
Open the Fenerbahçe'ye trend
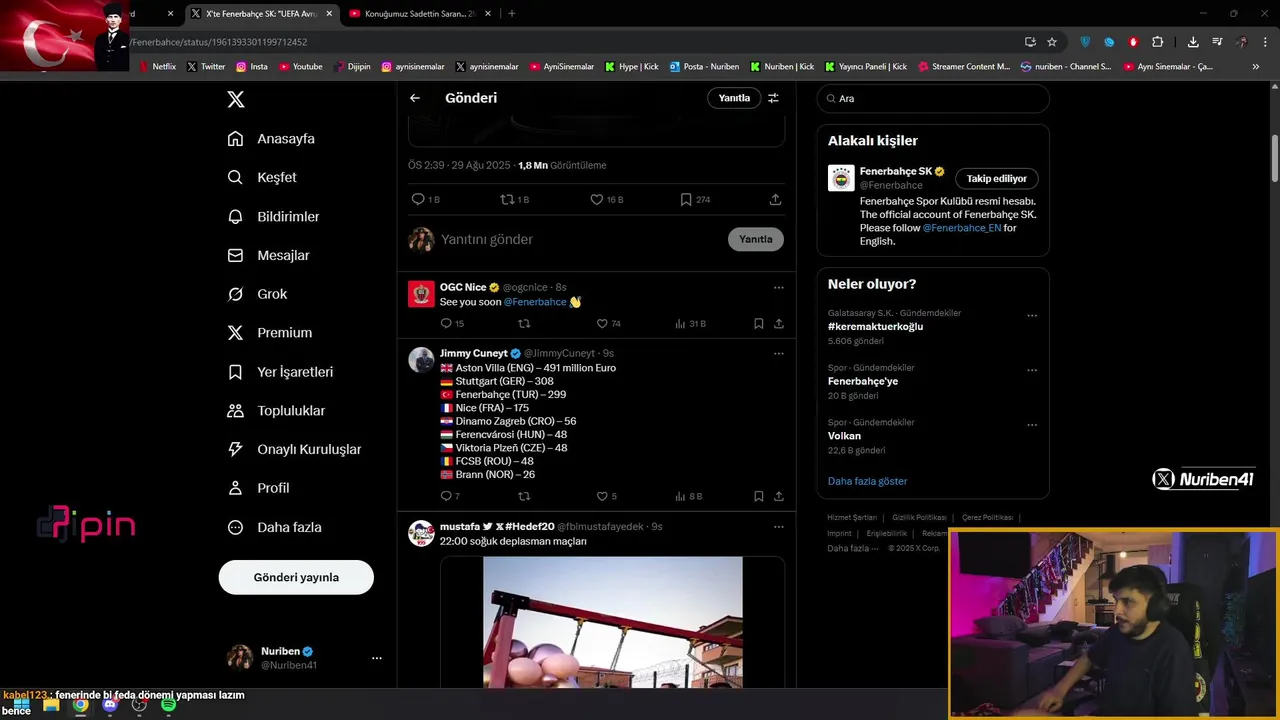point(863,381)
